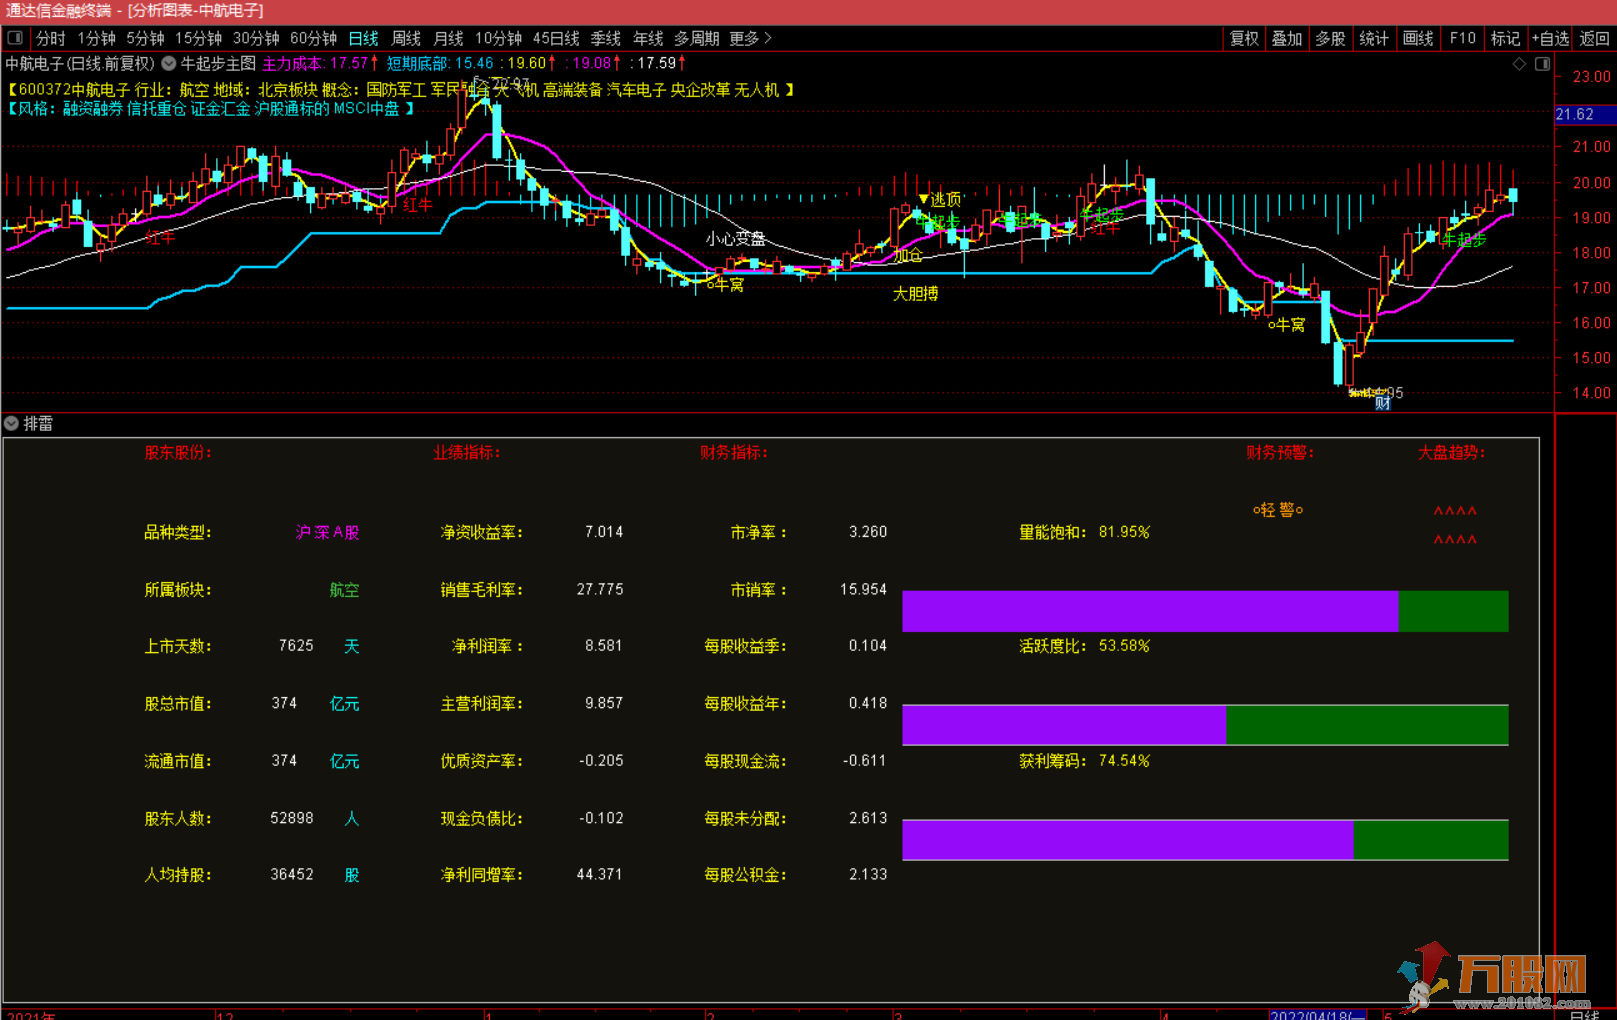Screen dimensions: 1617x1020
Task: Toggle the left sidebar panel icon
Action: [15, 38]
